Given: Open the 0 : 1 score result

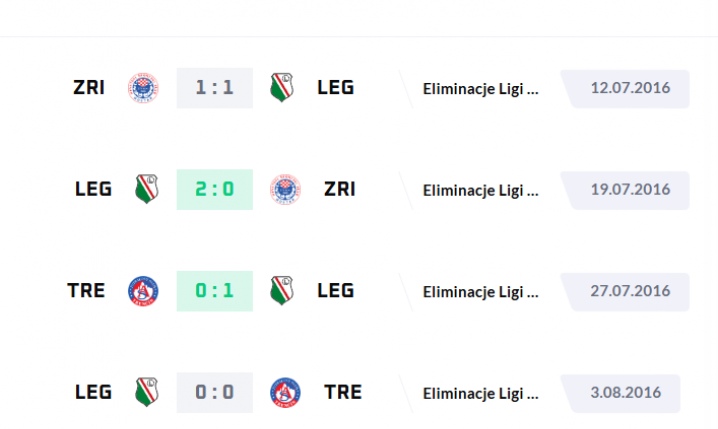Looking at the screenshot, I should [215, 291].
